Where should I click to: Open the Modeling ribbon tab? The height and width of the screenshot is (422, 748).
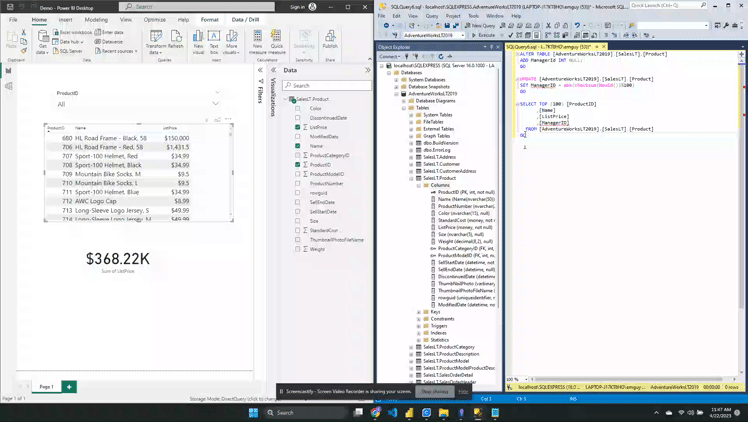[96, 19]
